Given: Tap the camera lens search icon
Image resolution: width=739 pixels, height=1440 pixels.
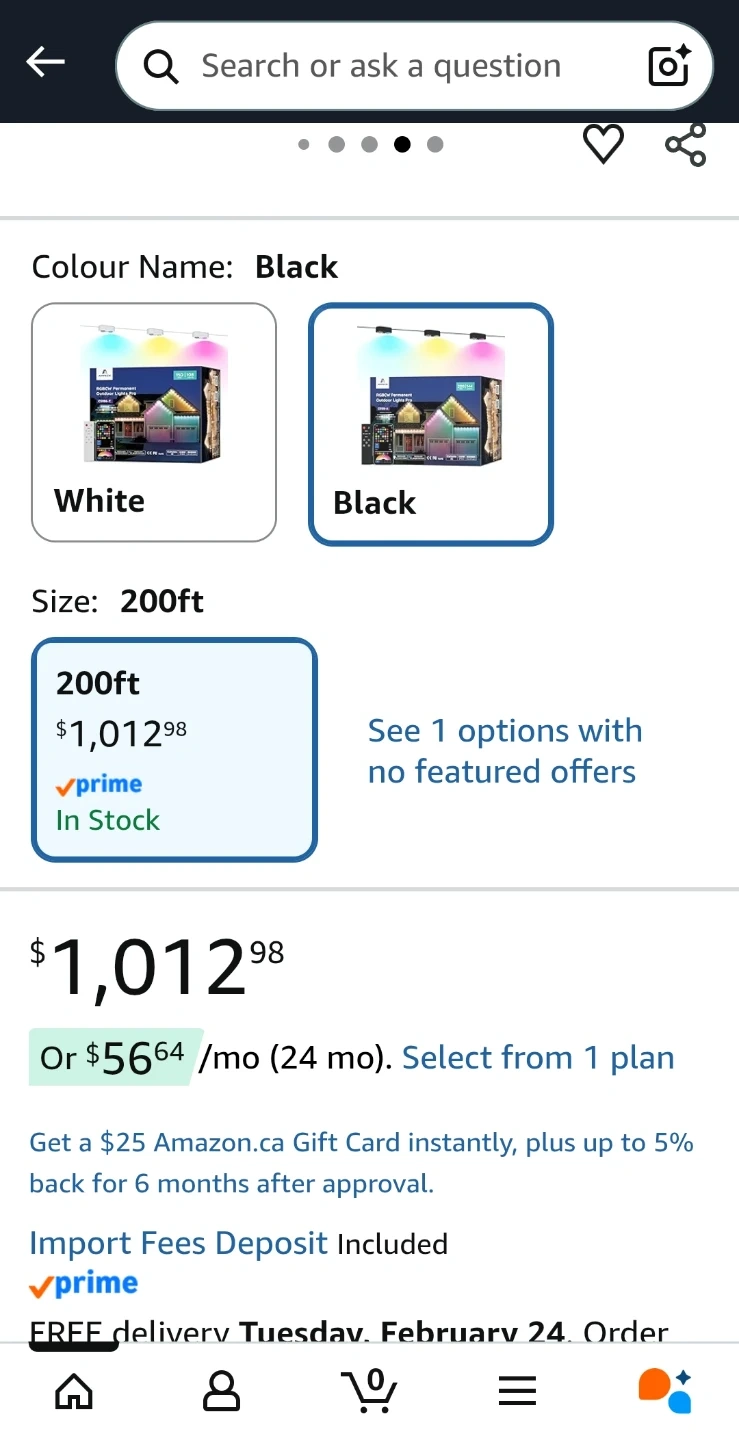Looking at the screenshot, I should (669, 65).
